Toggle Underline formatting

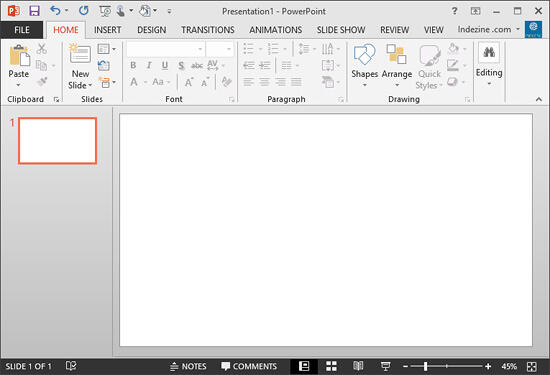[x=165, y=65]
